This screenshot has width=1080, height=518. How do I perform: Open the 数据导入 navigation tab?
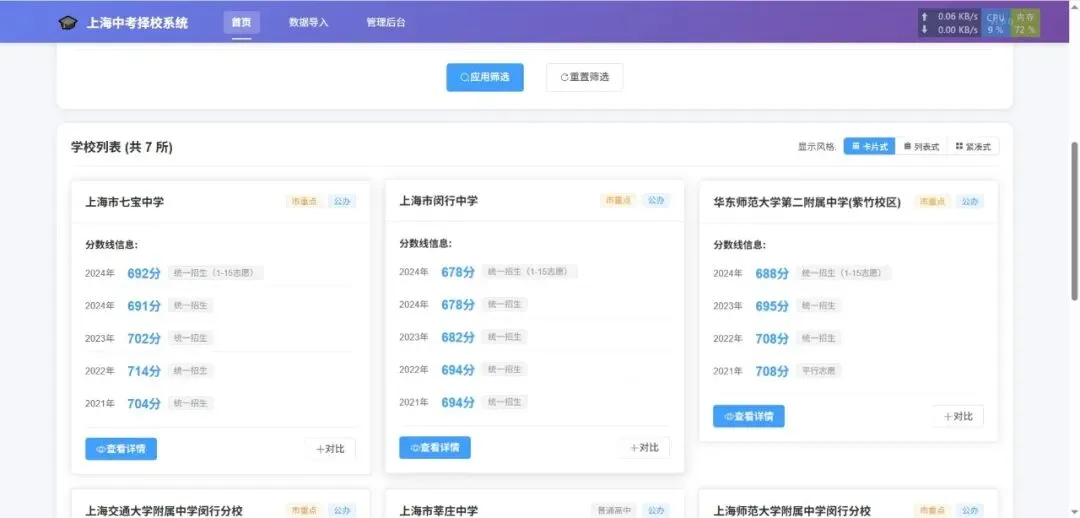click(x=309, y=22)
